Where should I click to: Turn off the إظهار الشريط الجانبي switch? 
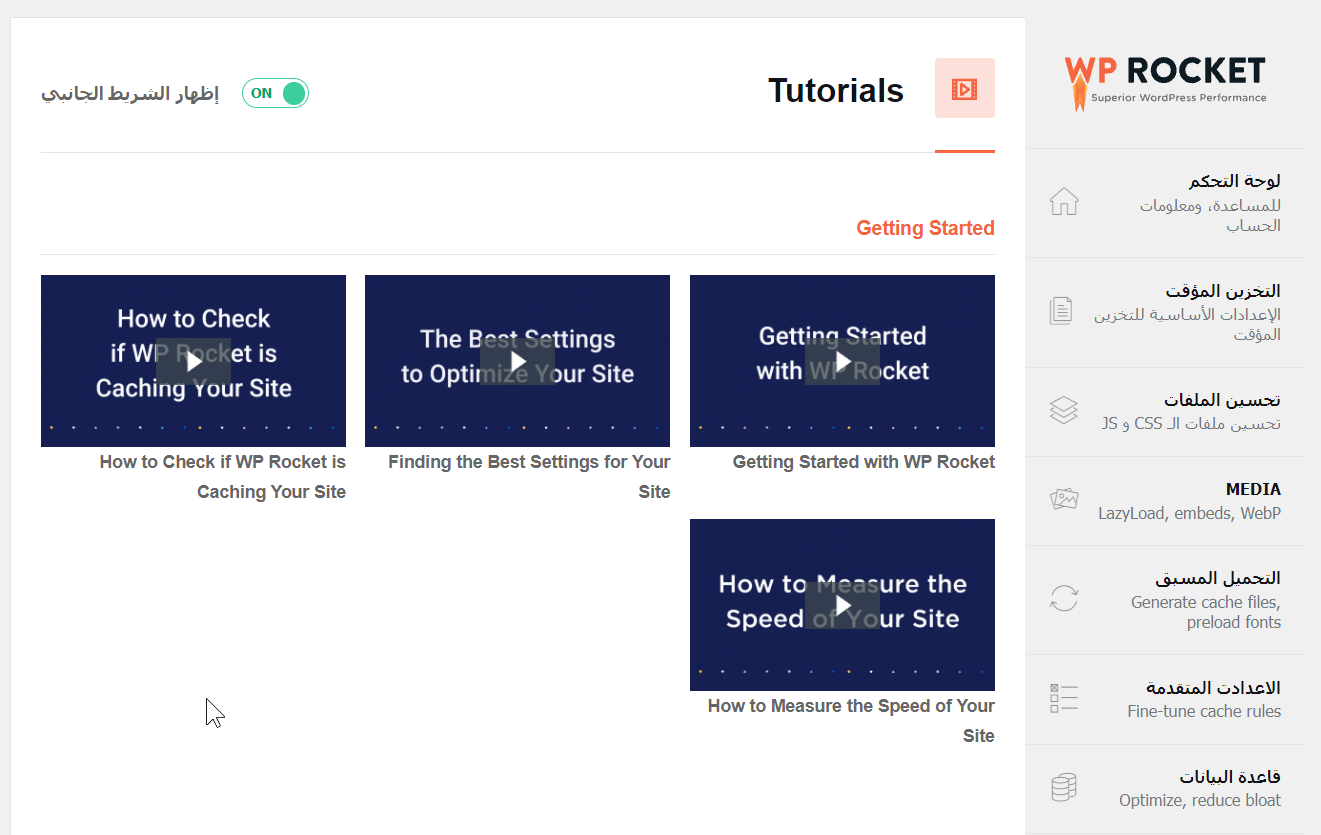coord(275,93)
